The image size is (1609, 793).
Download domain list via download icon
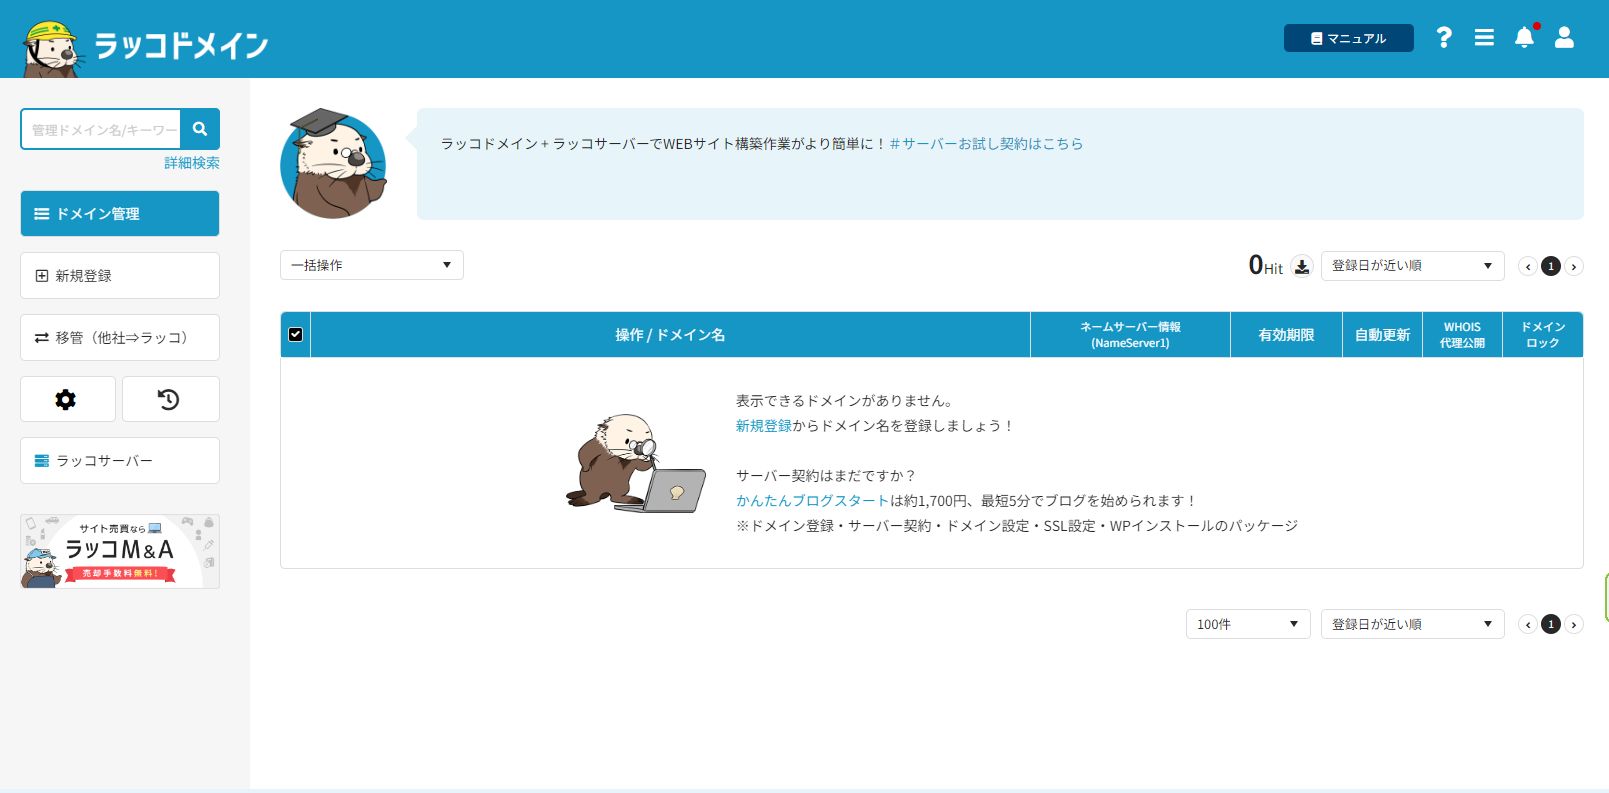[1301, 266]
